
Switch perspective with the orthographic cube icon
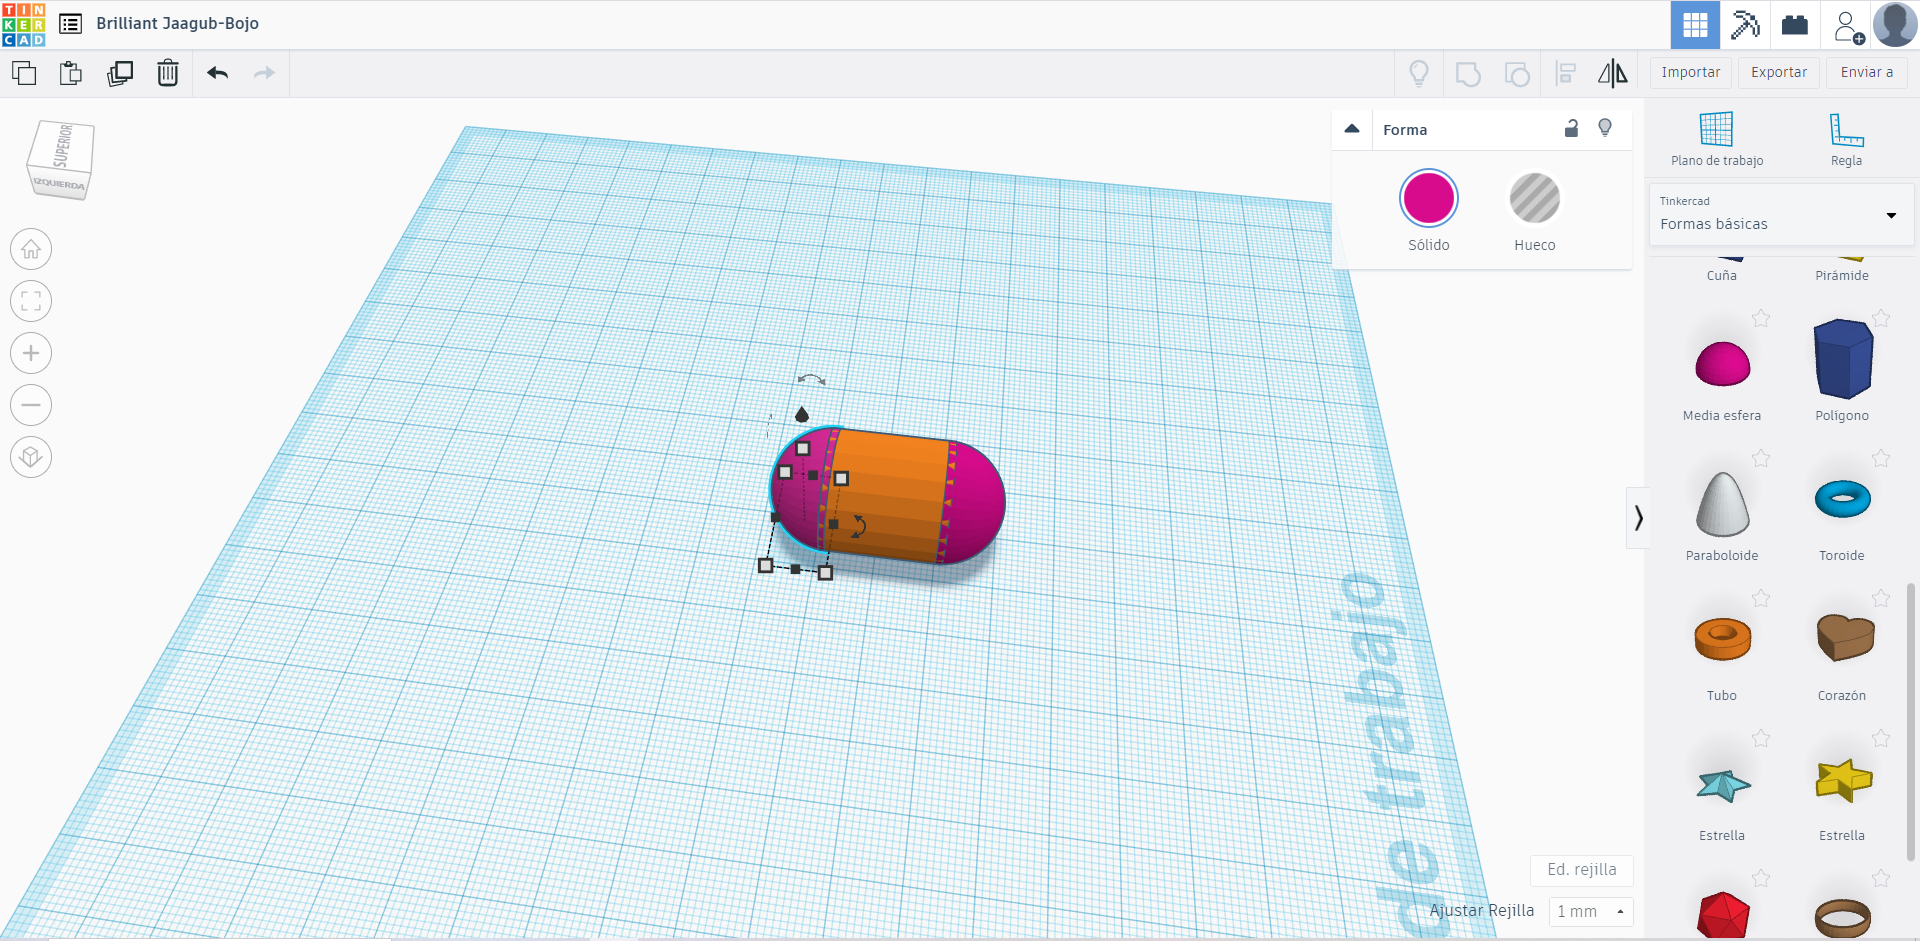pos(31,457)
